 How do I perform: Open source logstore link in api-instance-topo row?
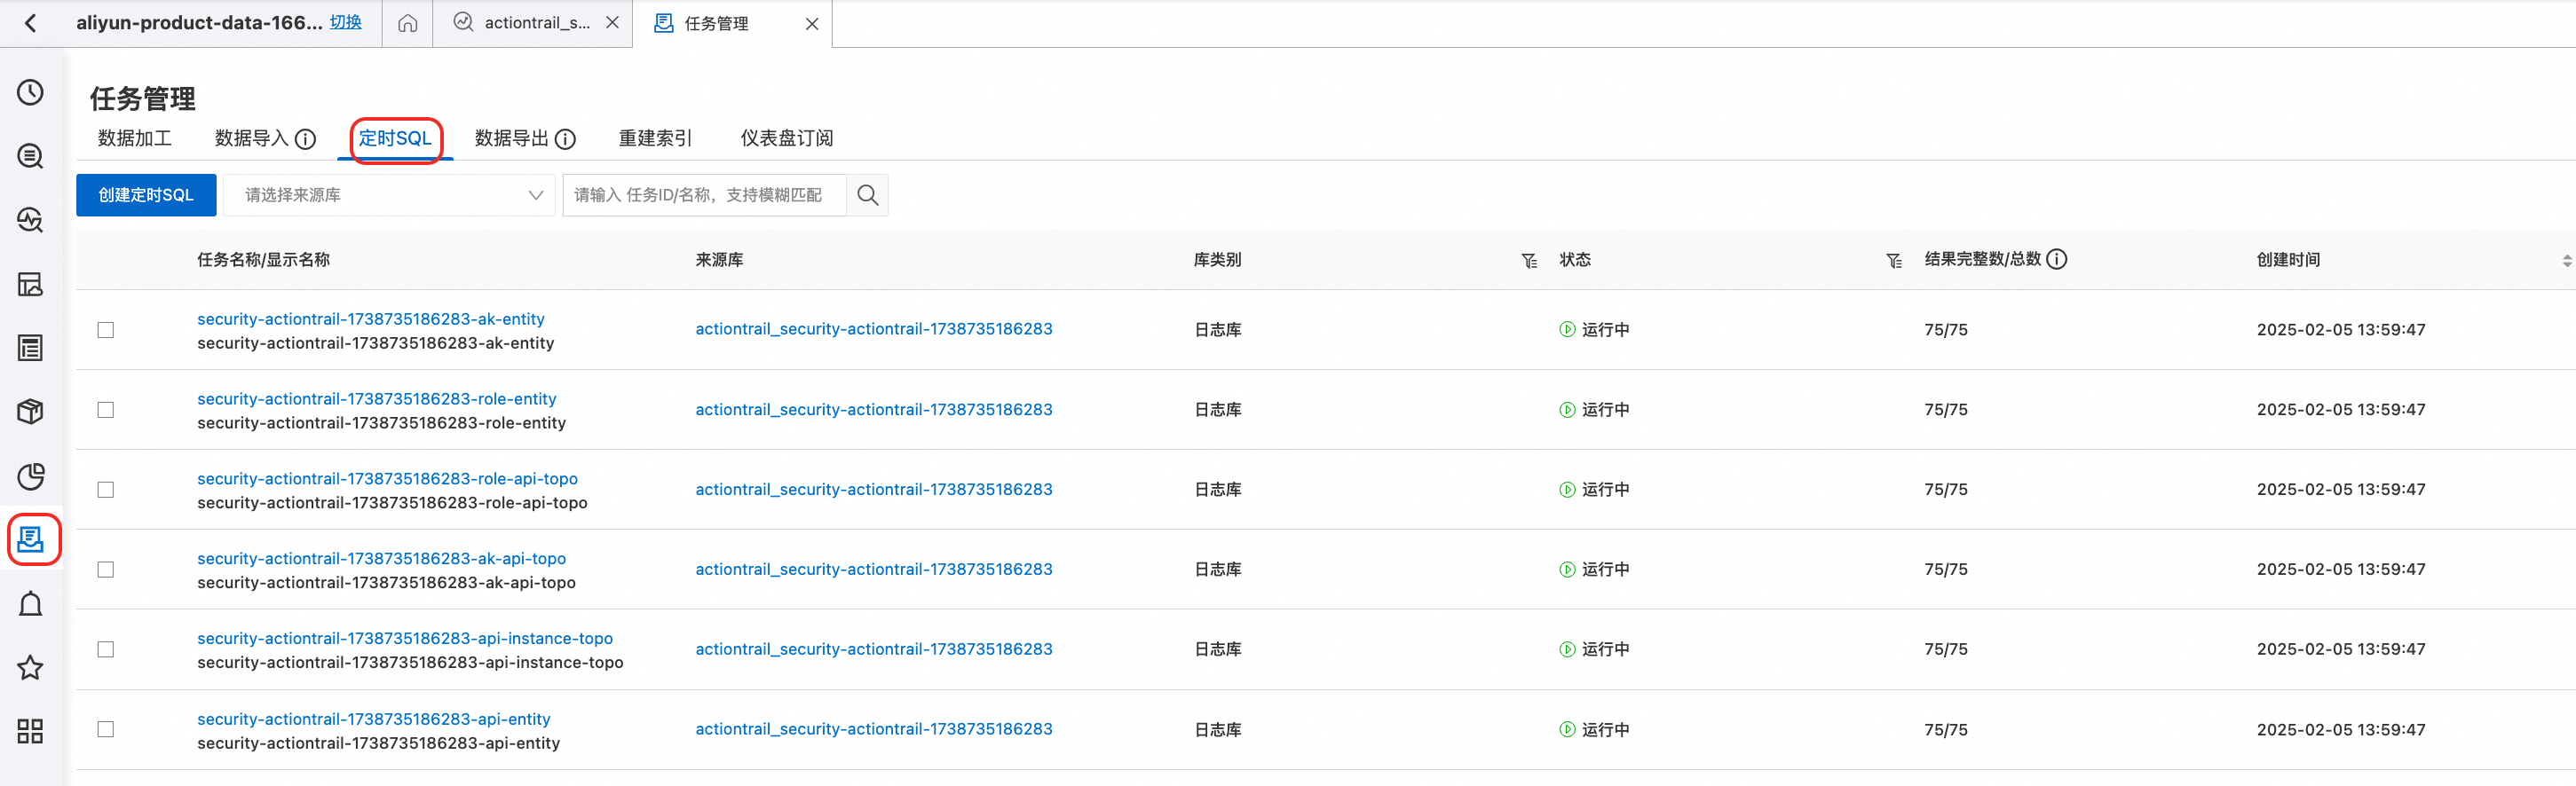tap(874, 650)
